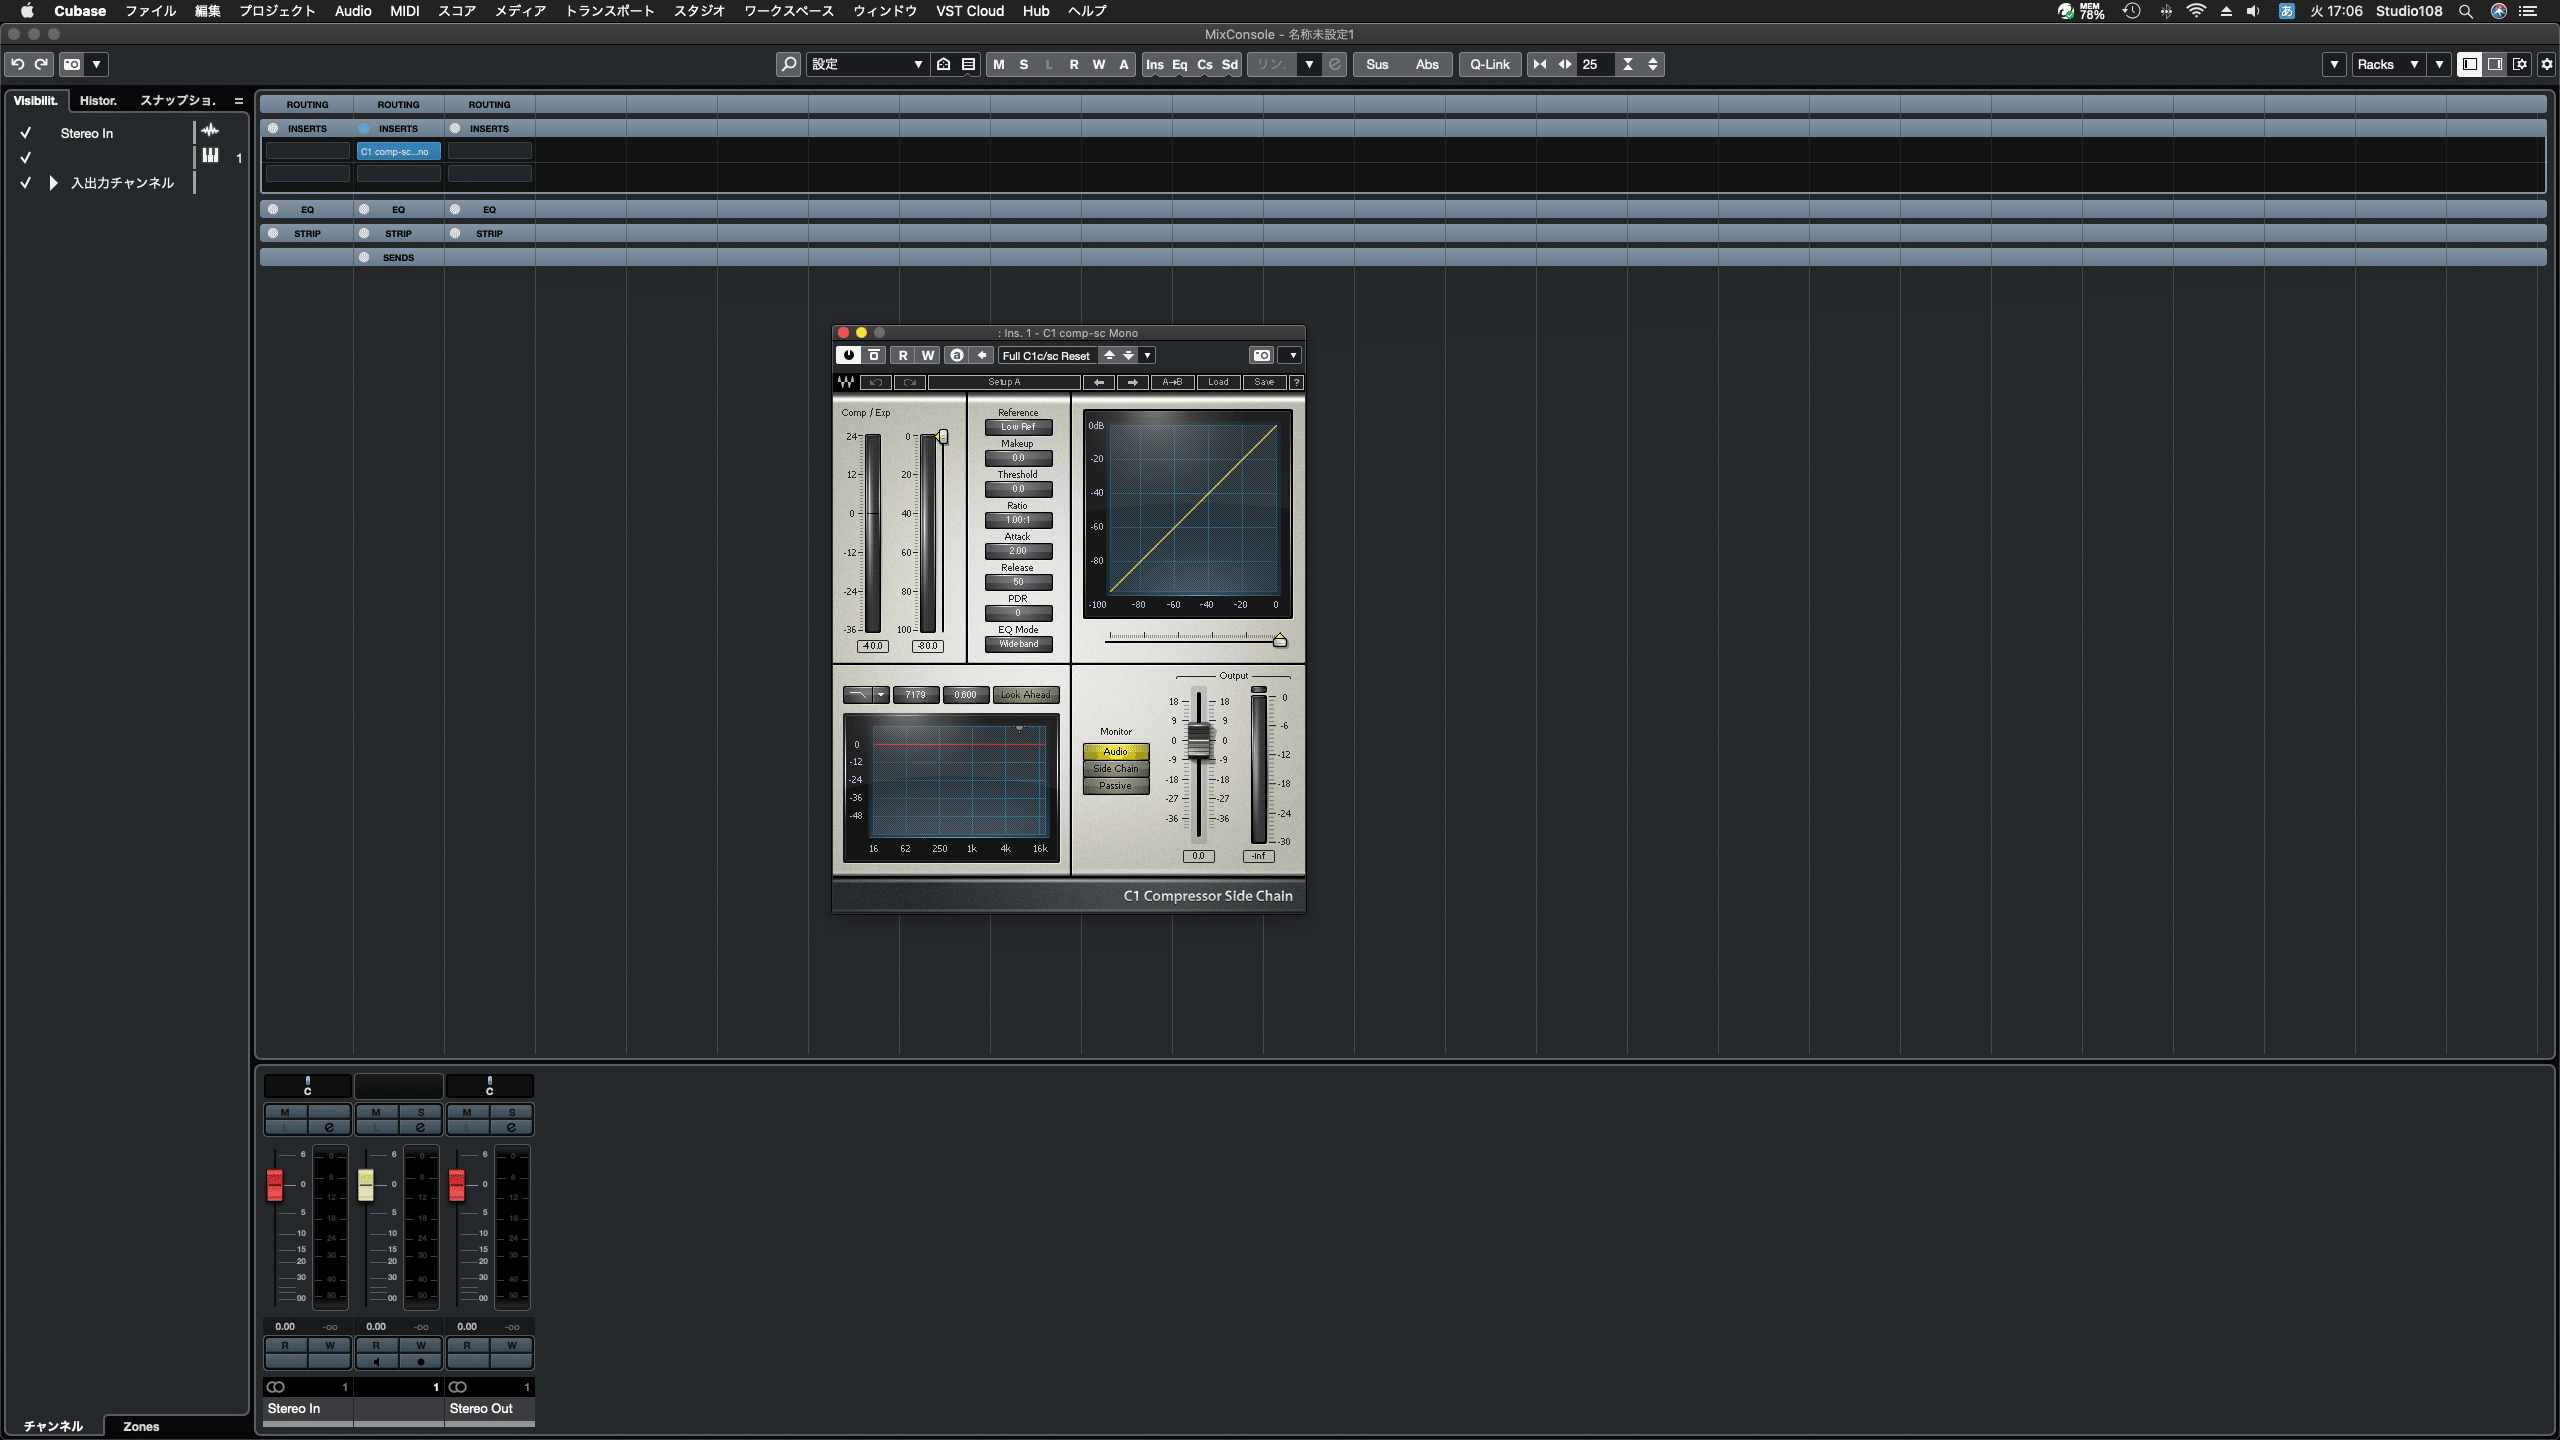Viewport: 2560px width, 1440px height.
Task: Expand the 入出力チャンネル tree item
Action: pyautogui.click(x=52, y=183)
